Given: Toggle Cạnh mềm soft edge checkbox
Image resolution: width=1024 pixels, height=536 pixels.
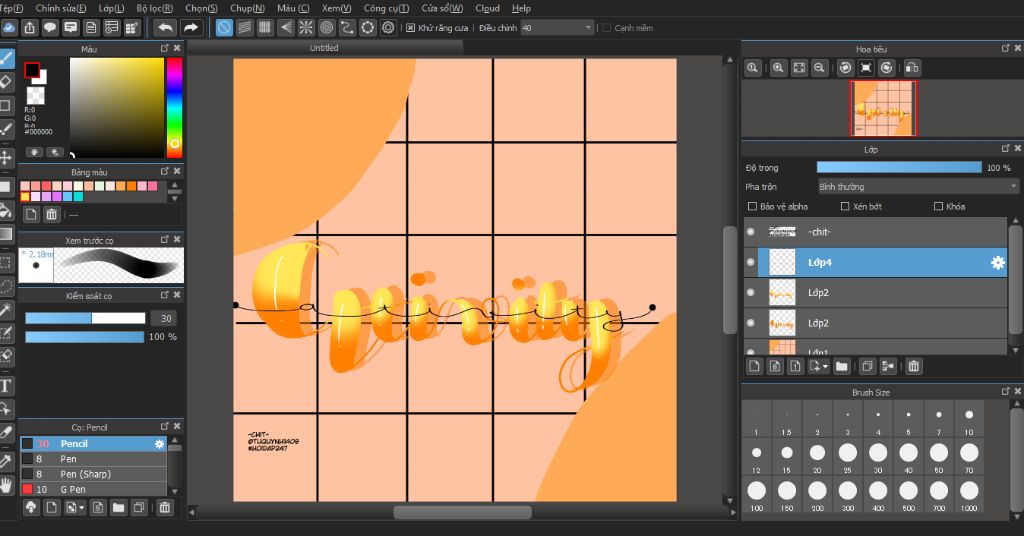Looking at the screenshot, I should pyautogui.click(x=606, y=28).
